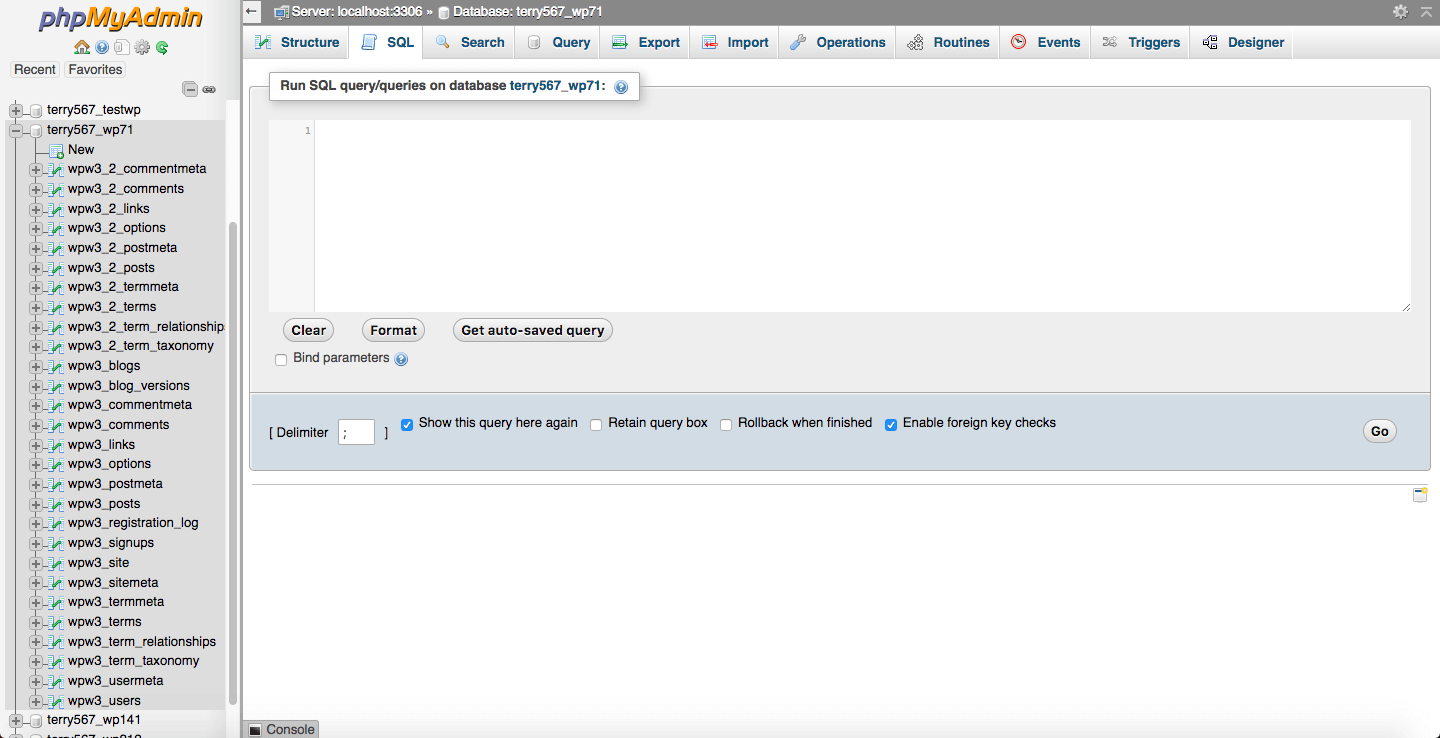Expand the wpw3_2_postmeta table node
This screenshot has width=1440, height=738.
click(x=36, y=248)
